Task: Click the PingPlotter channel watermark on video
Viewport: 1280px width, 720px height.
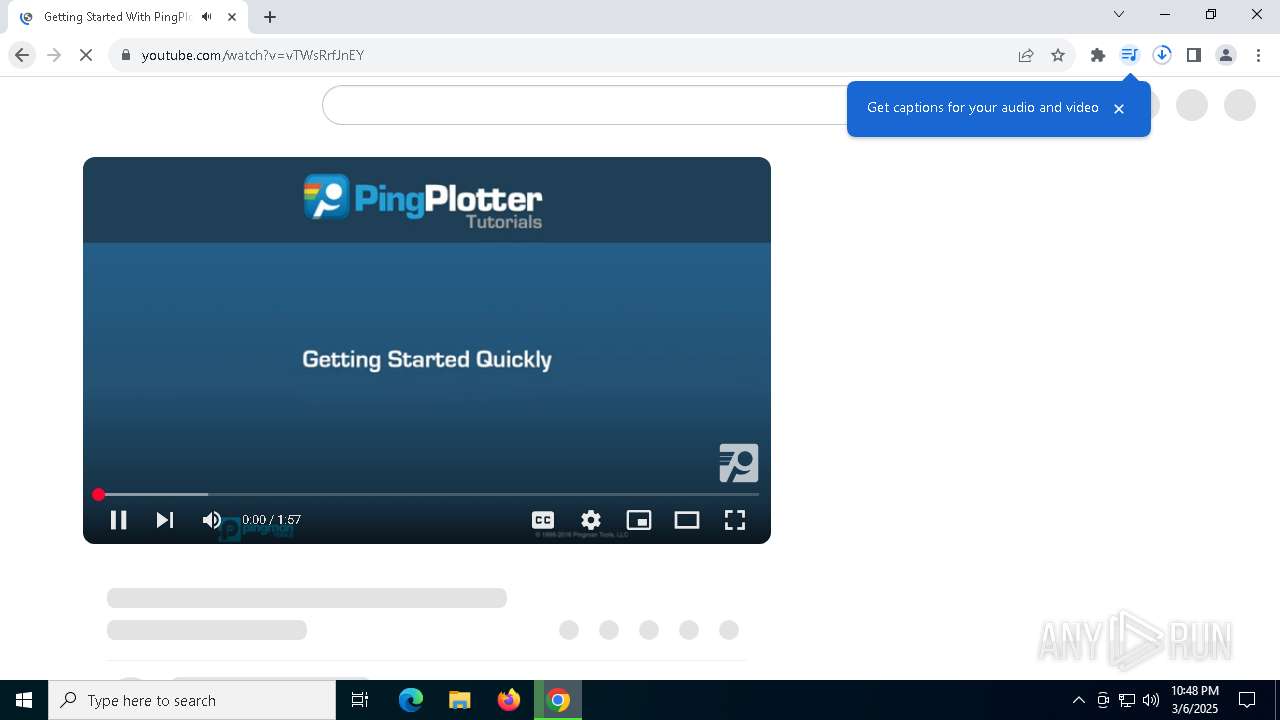Action: [739, 463]
